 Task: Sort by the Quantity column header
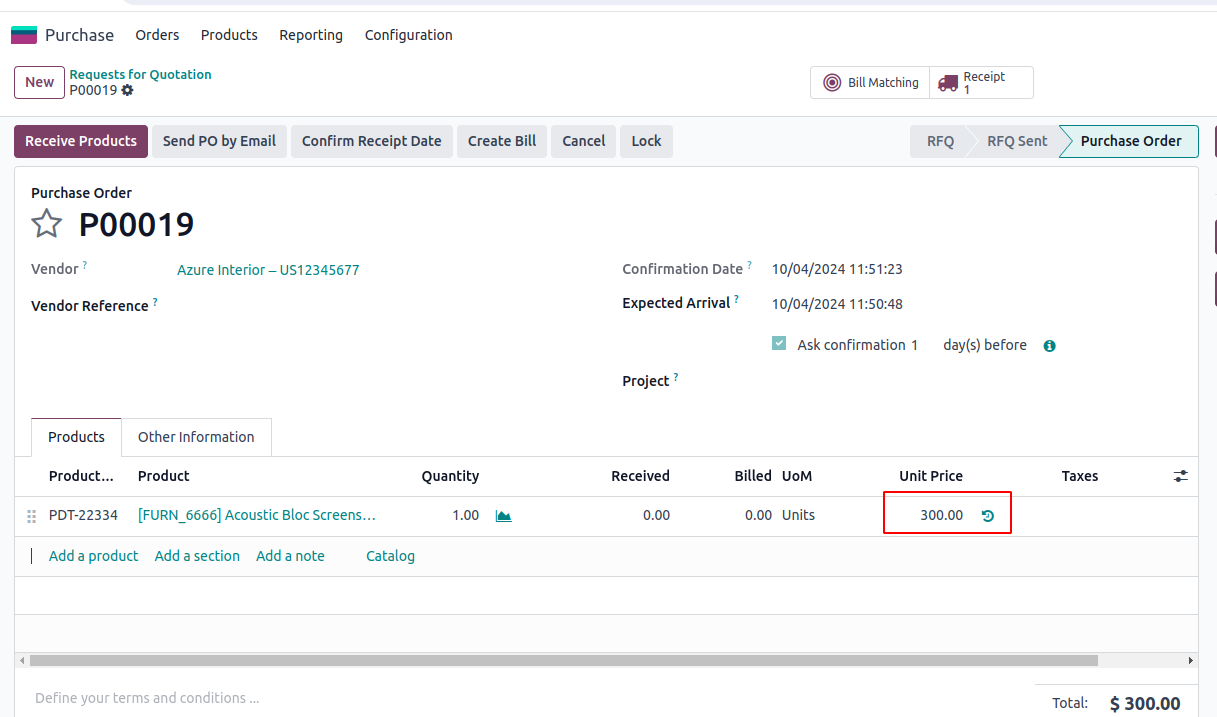pyautogui.click(x=450, y=476)
